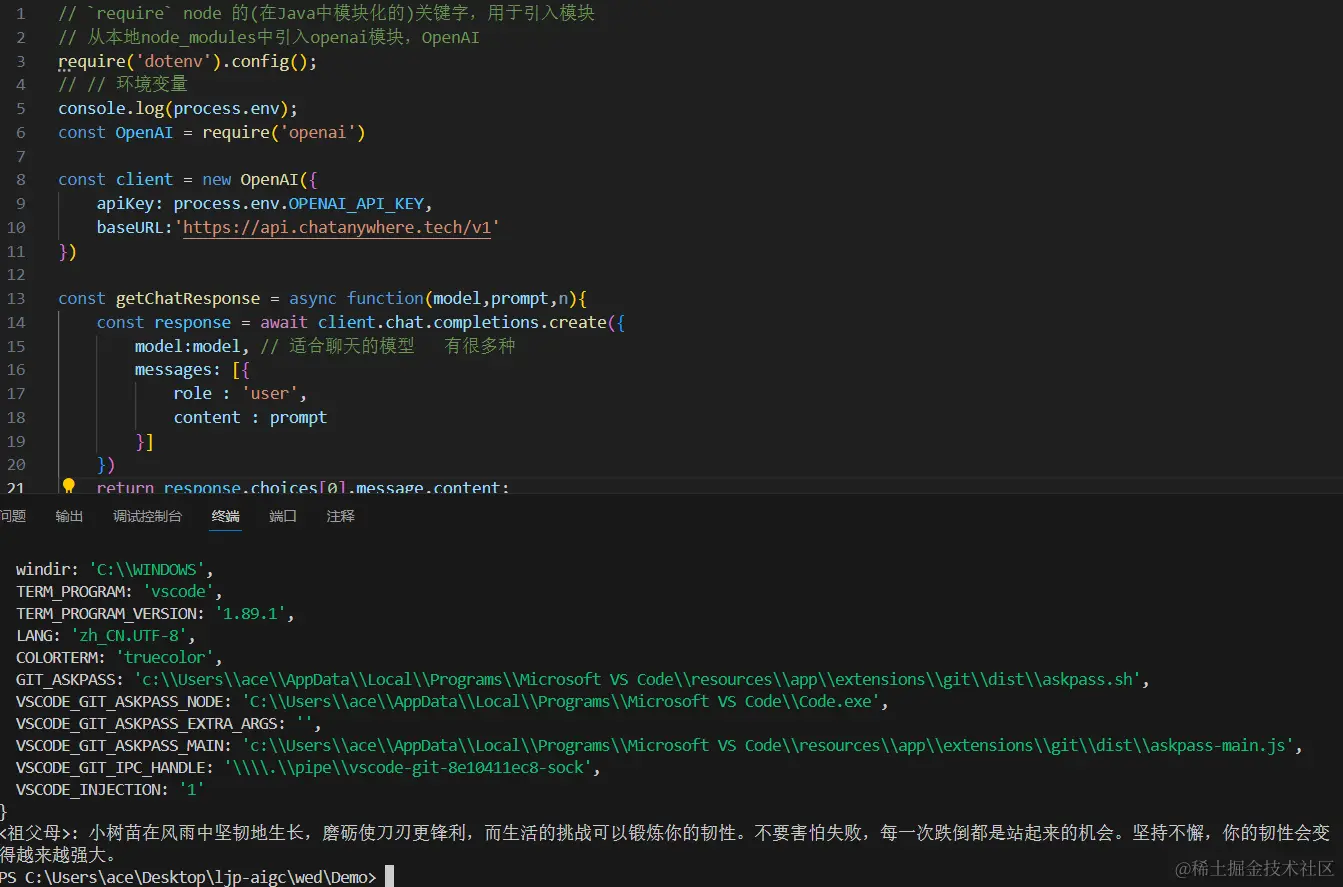Click the 环境变量 comment on line 4

(x=123, y=84)
